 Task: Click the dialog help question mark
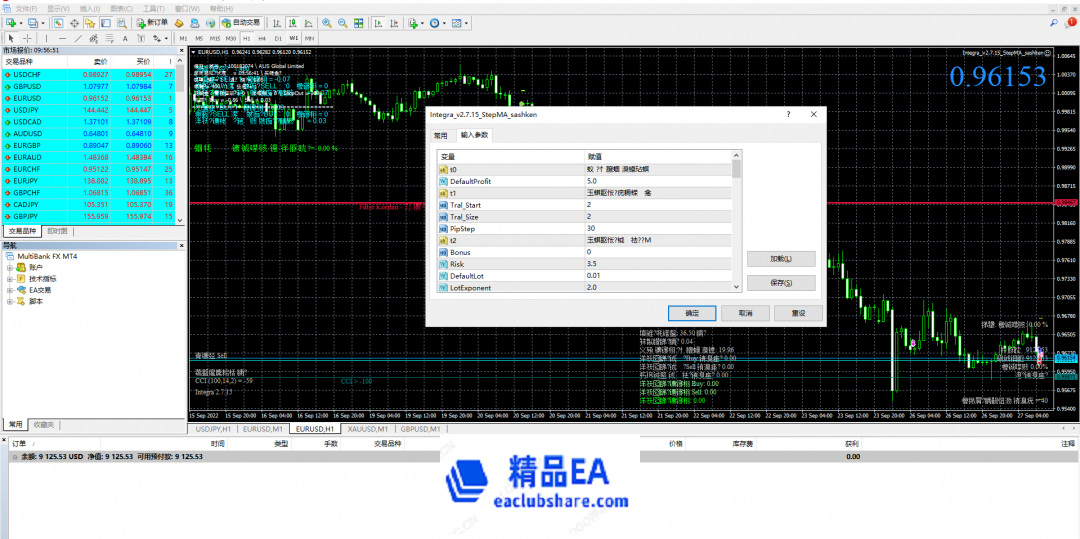click(788, 114)
